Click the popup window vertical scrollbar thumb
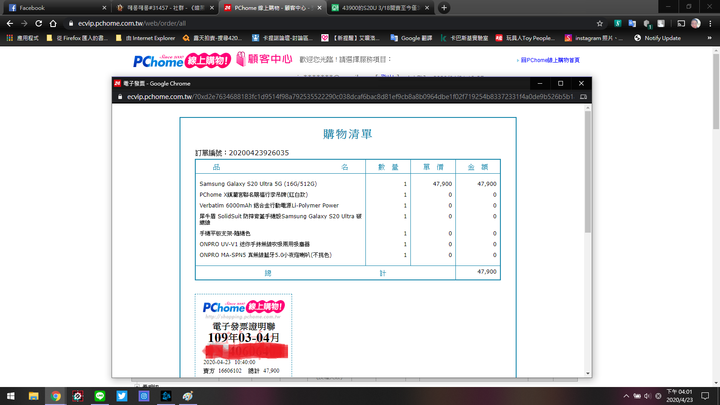The image size is (720, 405). [x=587, y=171]
